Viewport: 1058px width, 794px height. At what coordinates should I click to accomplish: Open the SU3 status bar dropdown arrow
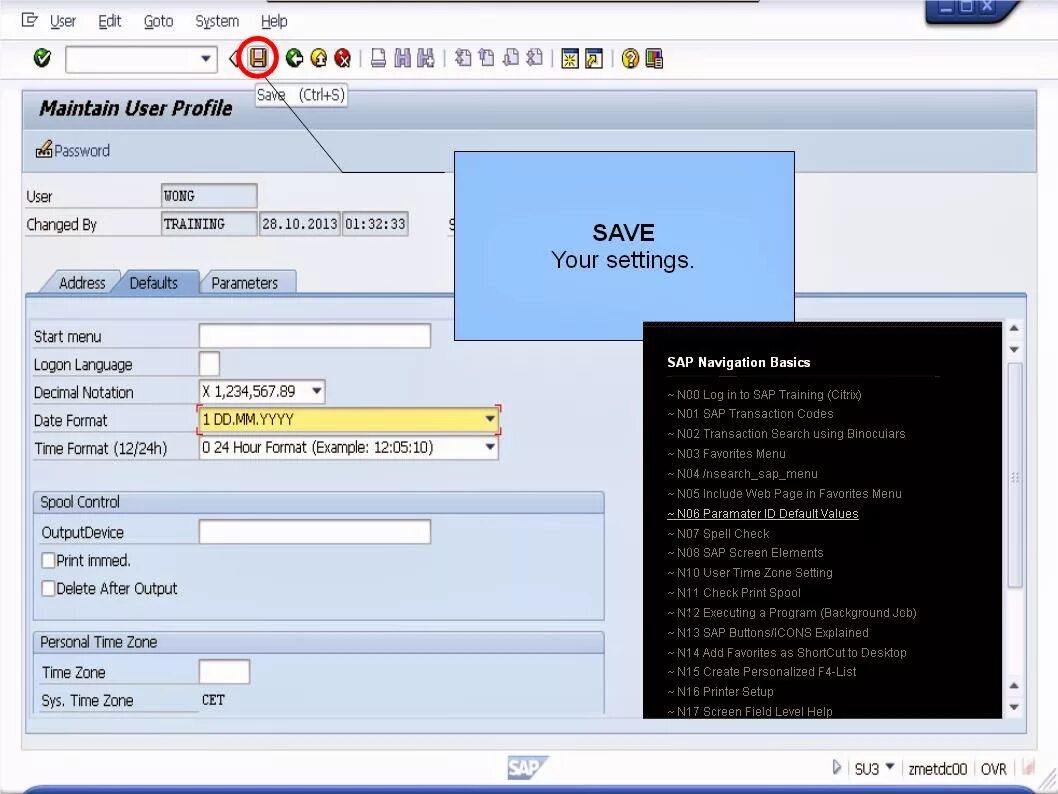pyautogui.click(x=890, y=767)
